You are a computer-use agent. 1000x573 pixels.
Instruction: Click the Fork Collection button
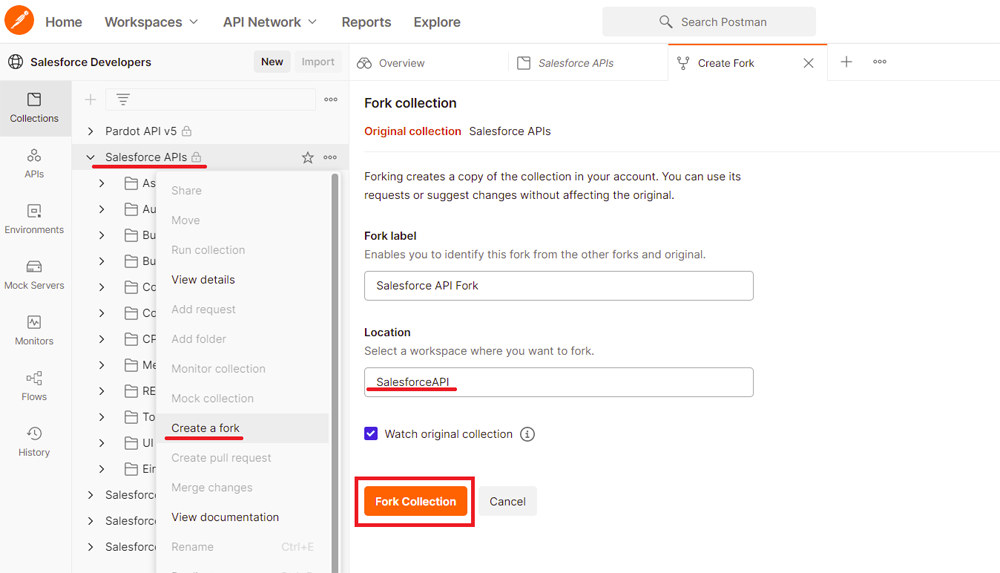coord(415,502)
